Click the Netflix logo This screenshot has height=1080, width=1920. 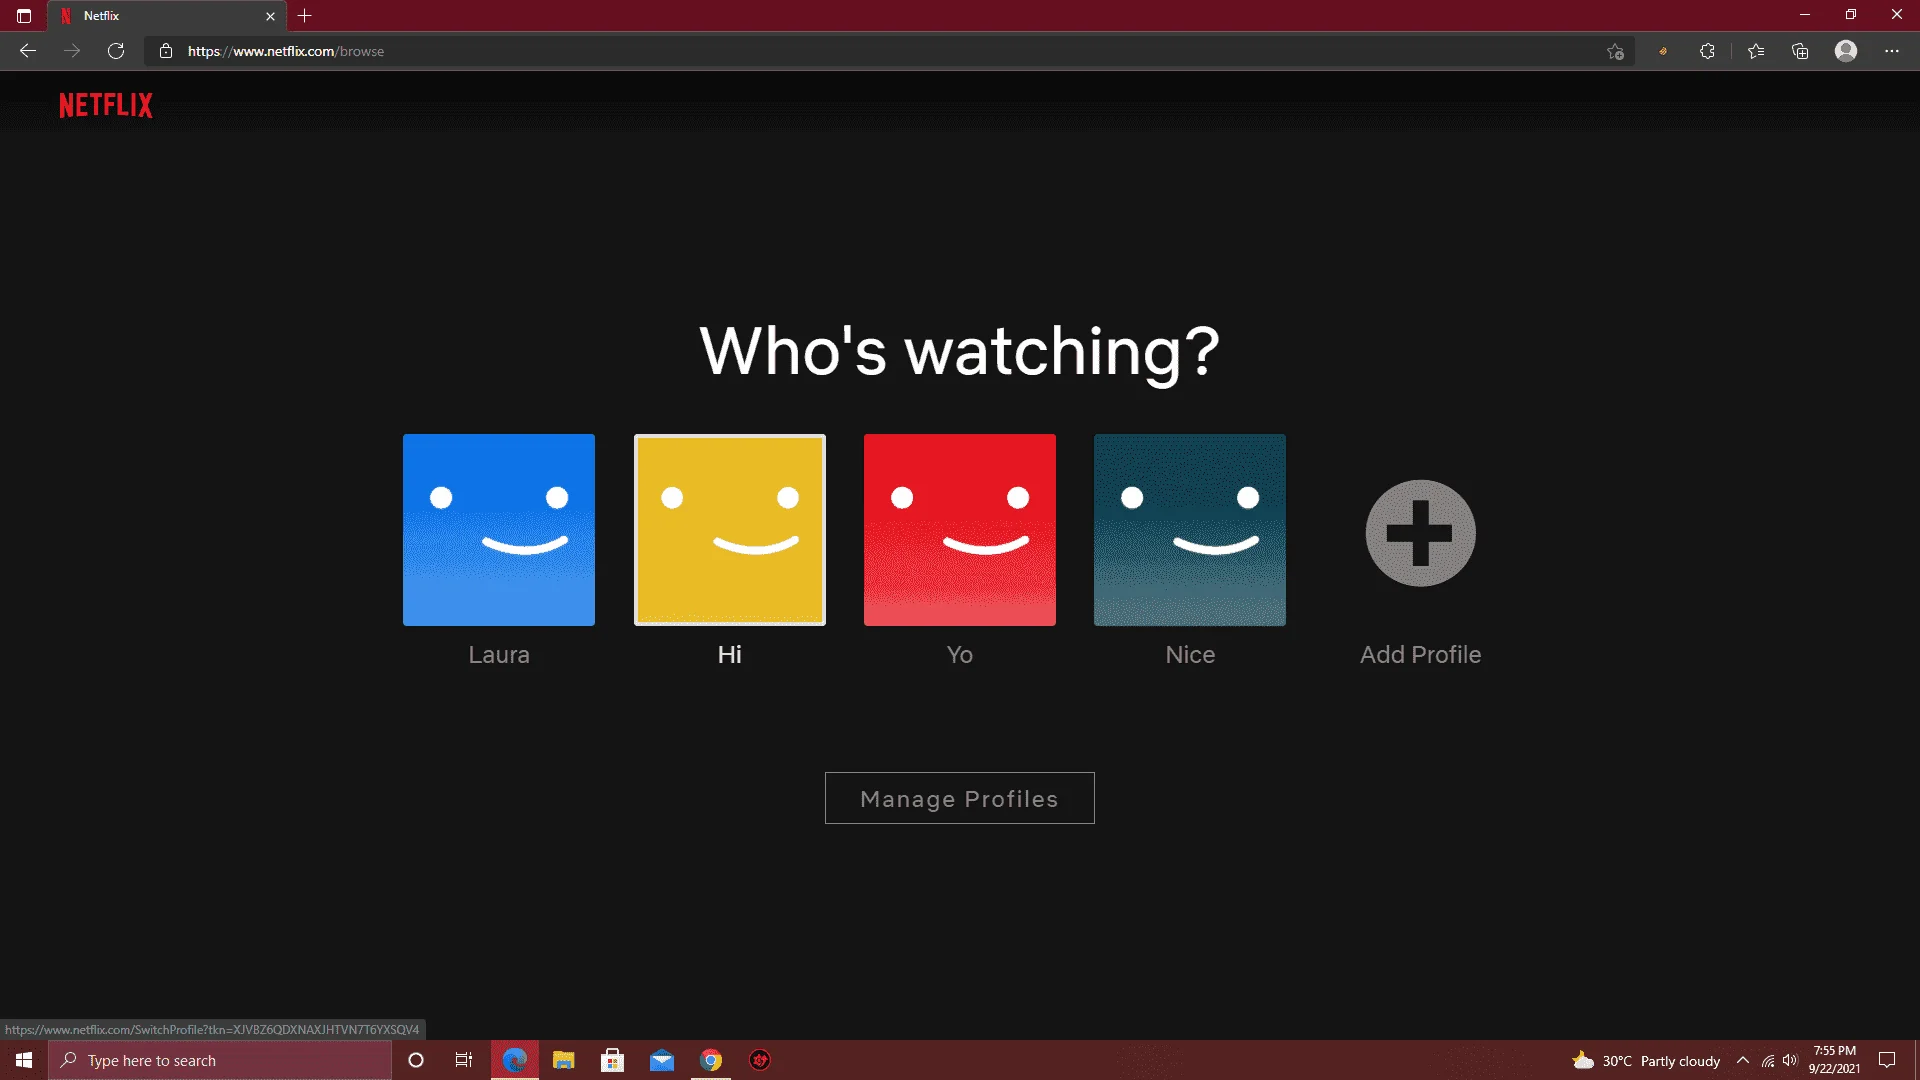(x=106, y=105)
